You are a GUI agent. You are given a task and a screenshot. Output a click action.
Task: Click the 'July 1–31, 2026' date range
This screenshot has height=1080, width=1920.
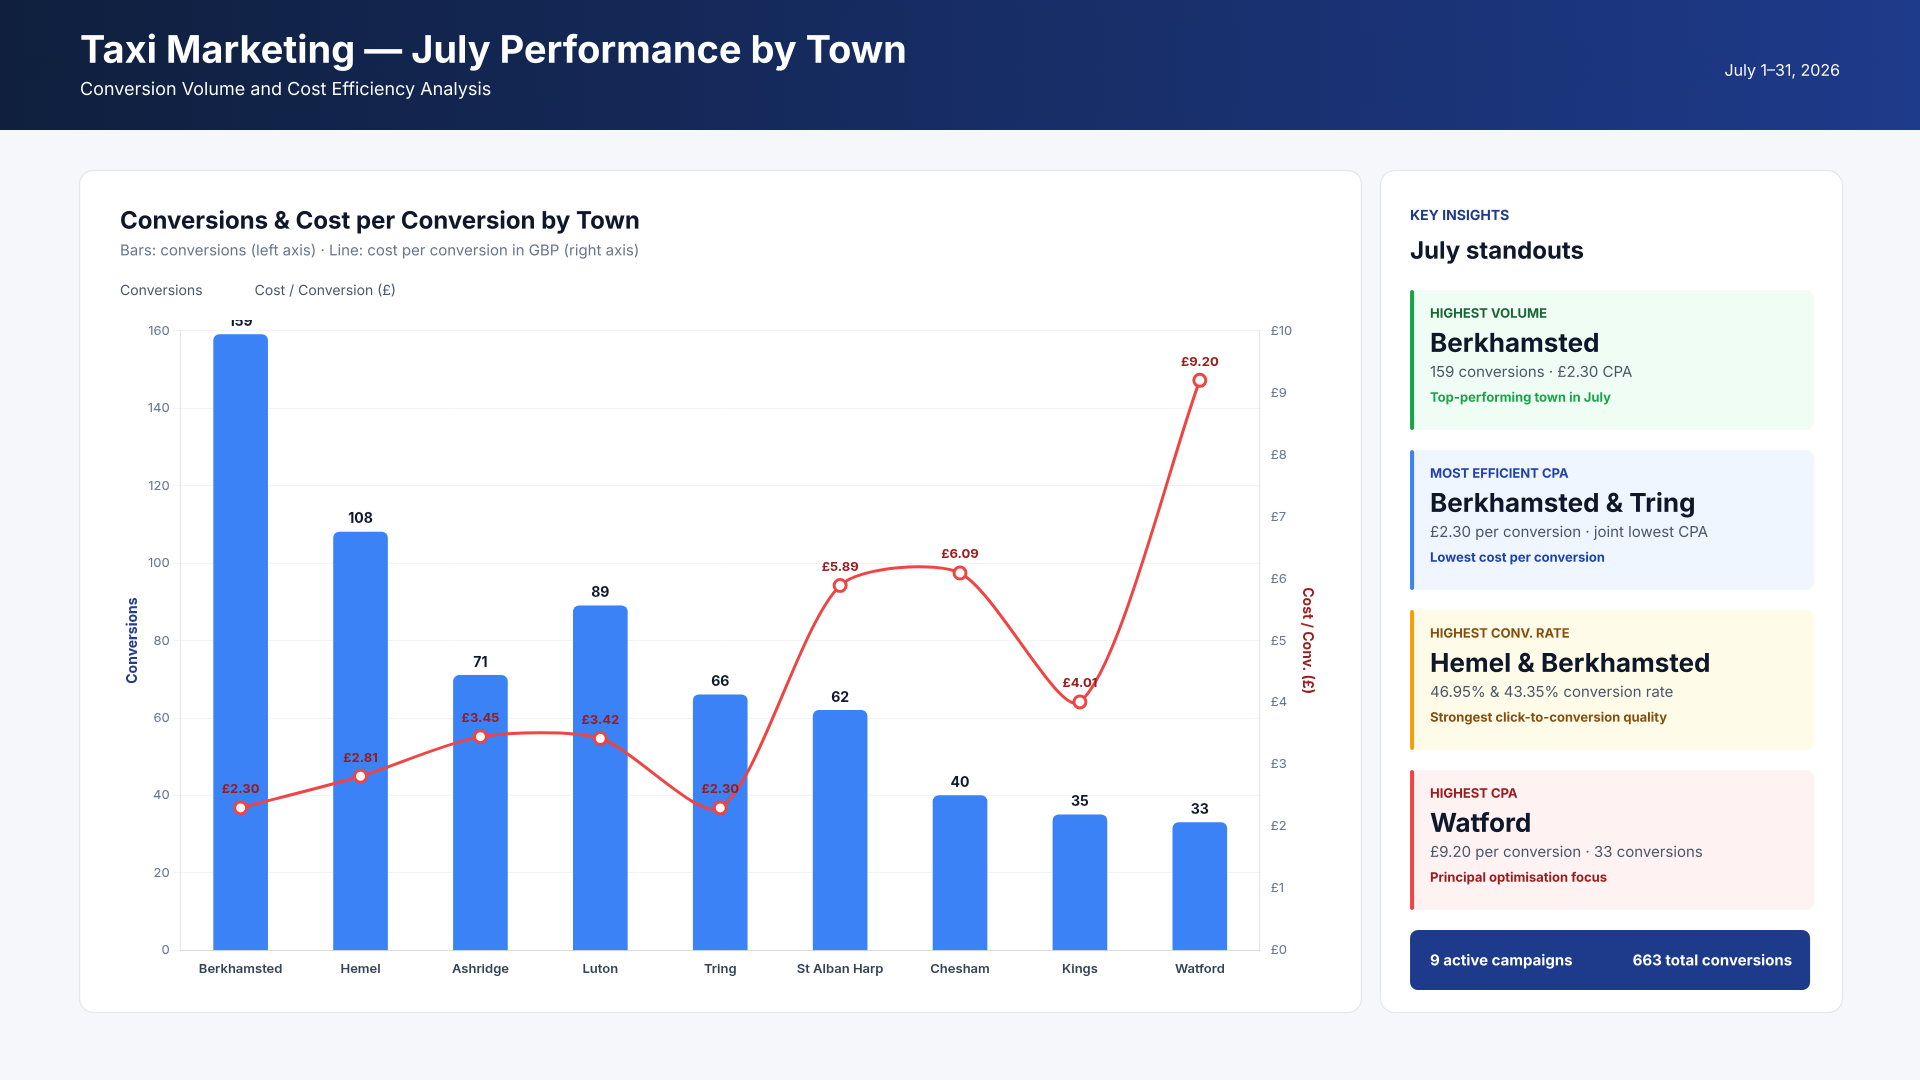click(1782, 70)
